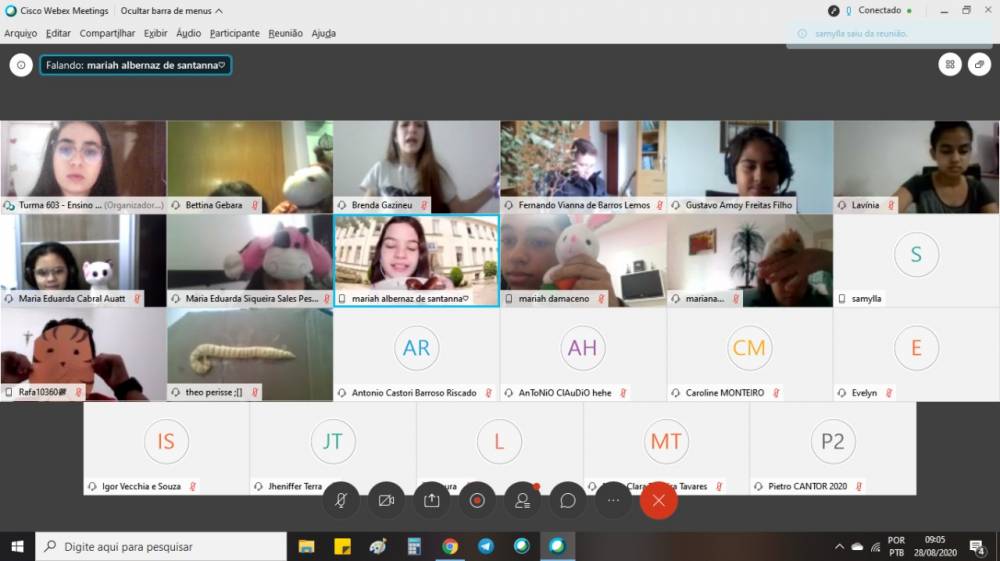Click the share content icon
The image size is (1000, 561).
coord(432,500)
